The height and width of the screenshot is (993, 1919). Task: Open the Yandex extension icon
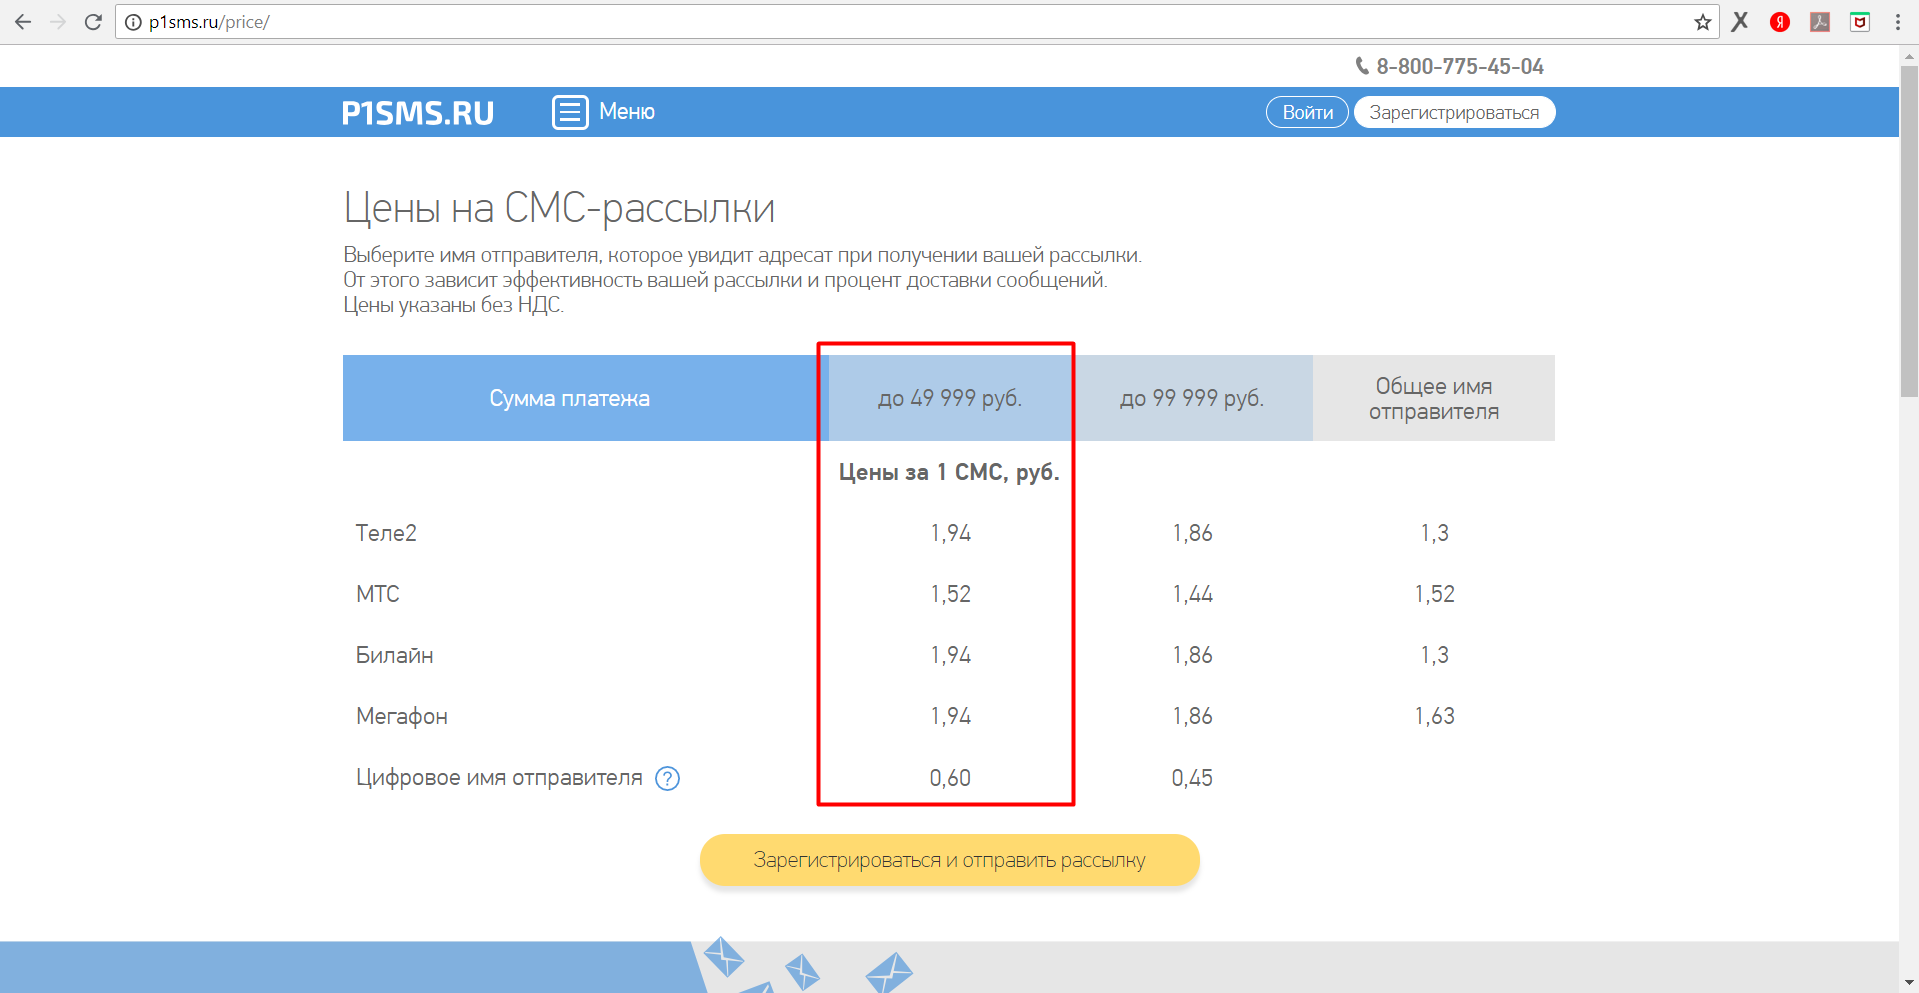coord(1780,22)
